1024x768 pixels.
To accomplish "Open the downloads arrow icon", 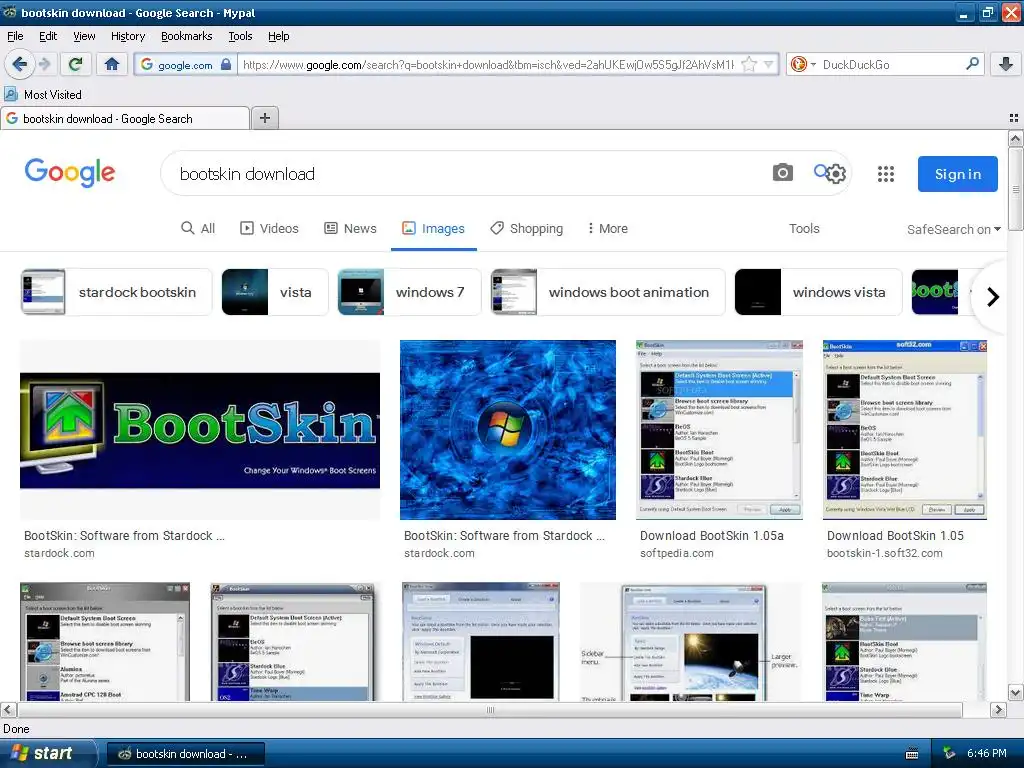I will click(x=1006, y=64).
